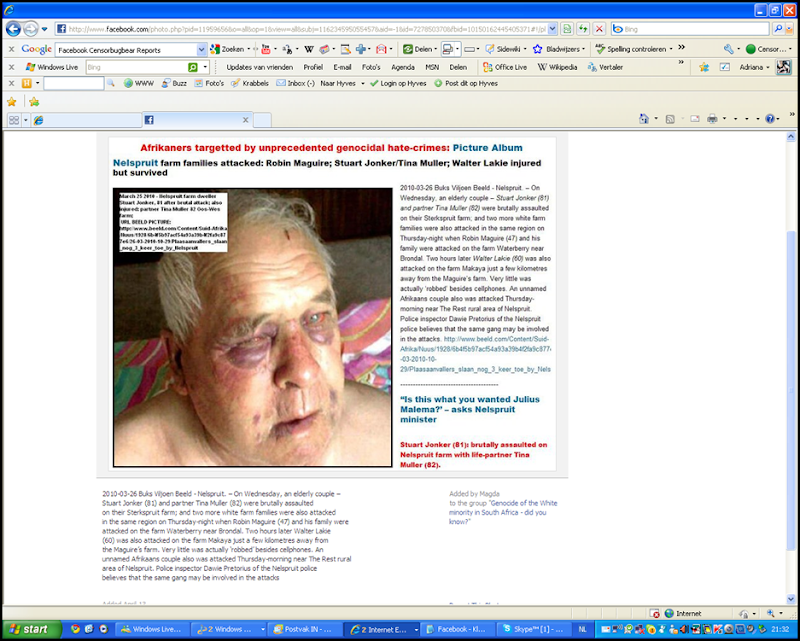Open Skype from the taskbar

pyautogui.click(x=537, y=629)
